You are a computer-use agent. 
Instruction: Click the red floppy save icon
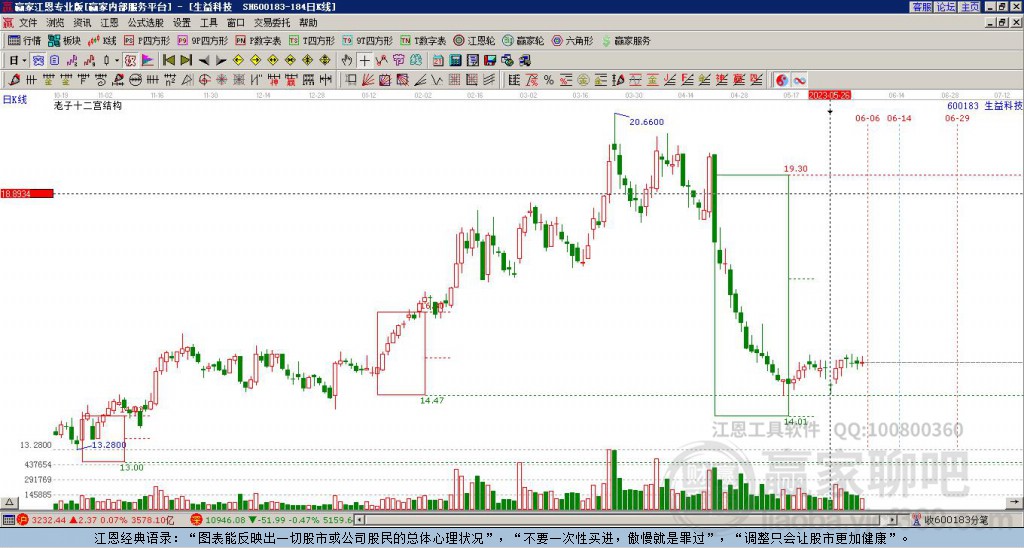coord(490,61)
